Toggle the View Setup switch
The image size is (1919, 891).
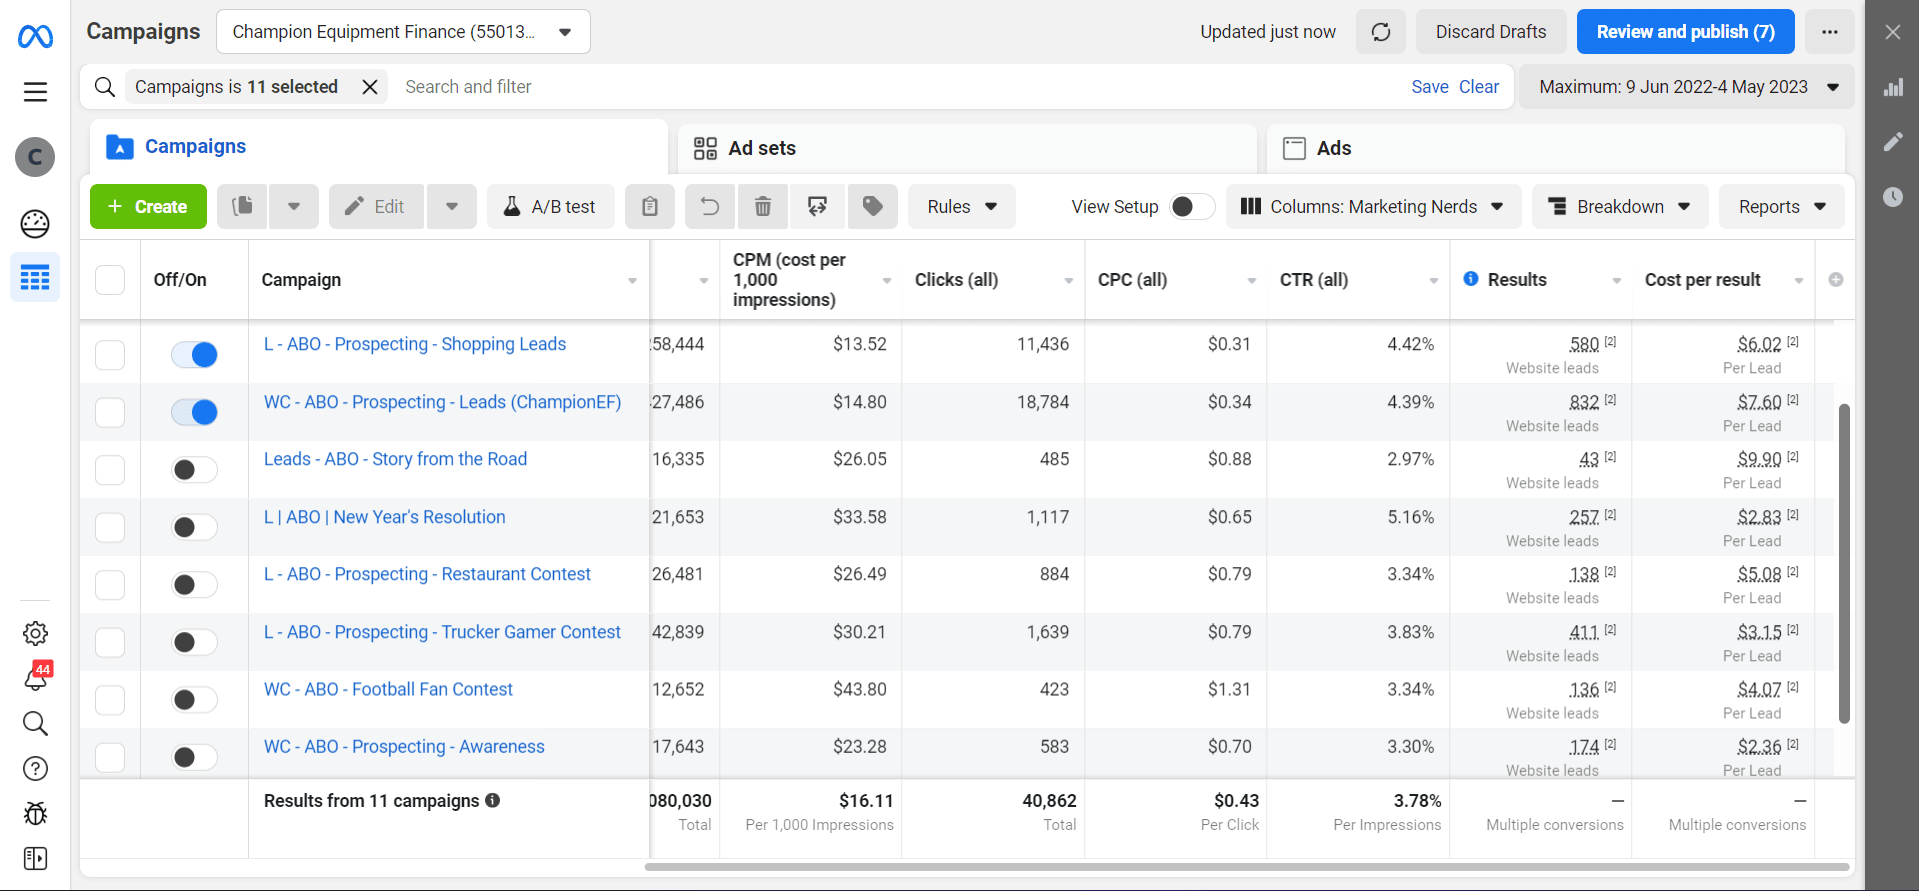[x=1192, y=206]
